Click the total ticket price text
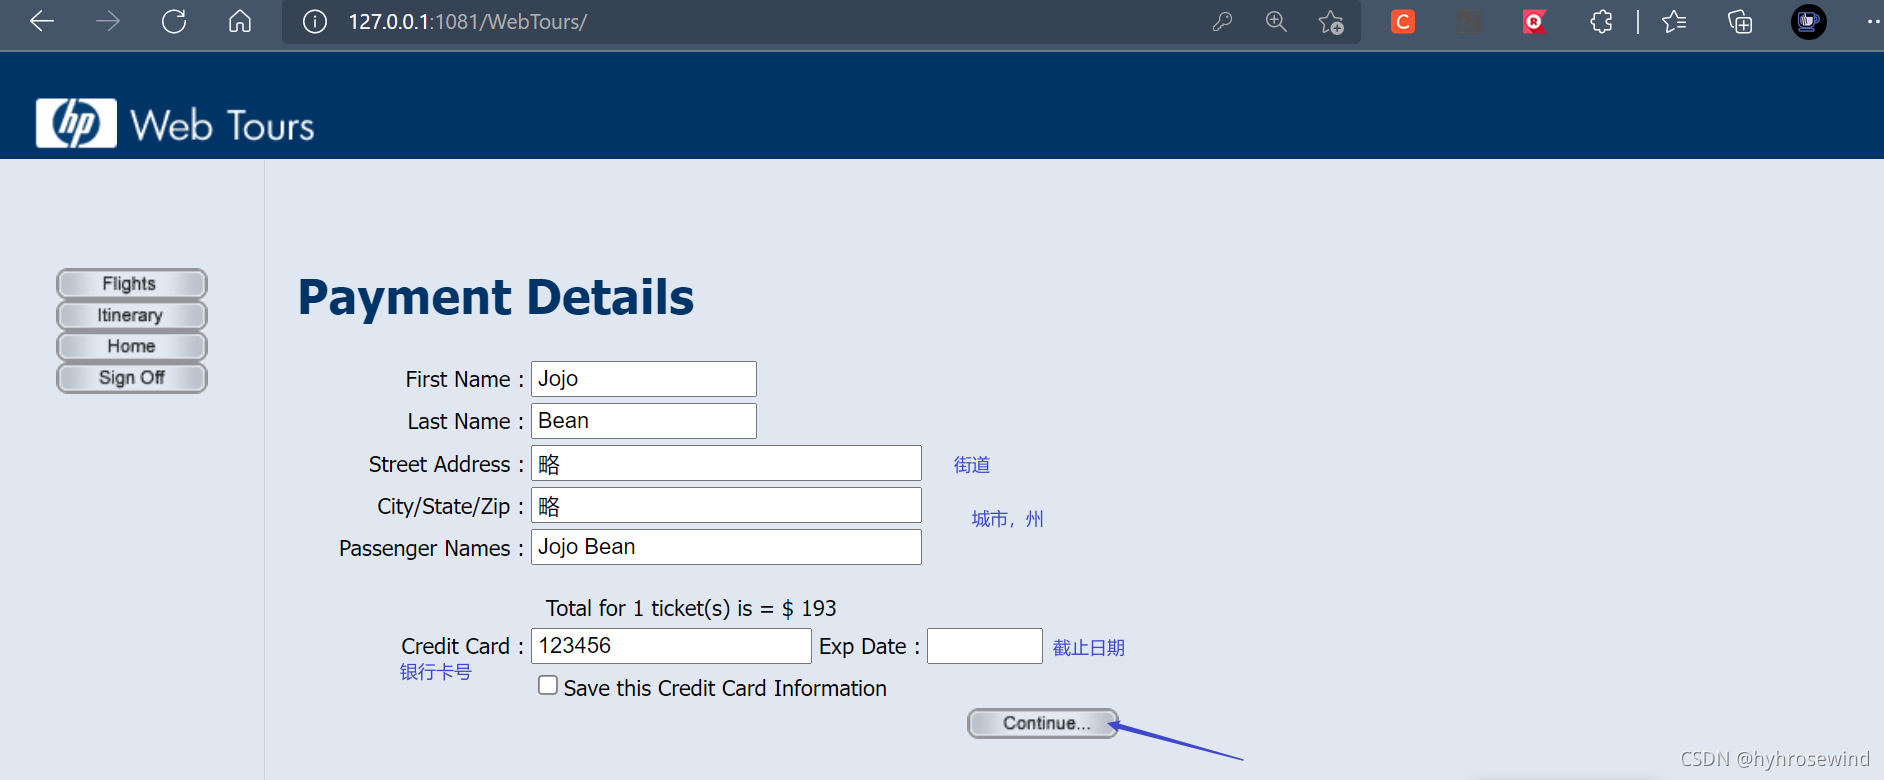The width and height of the screenshot is (1884, 780). tap(691, 608)
